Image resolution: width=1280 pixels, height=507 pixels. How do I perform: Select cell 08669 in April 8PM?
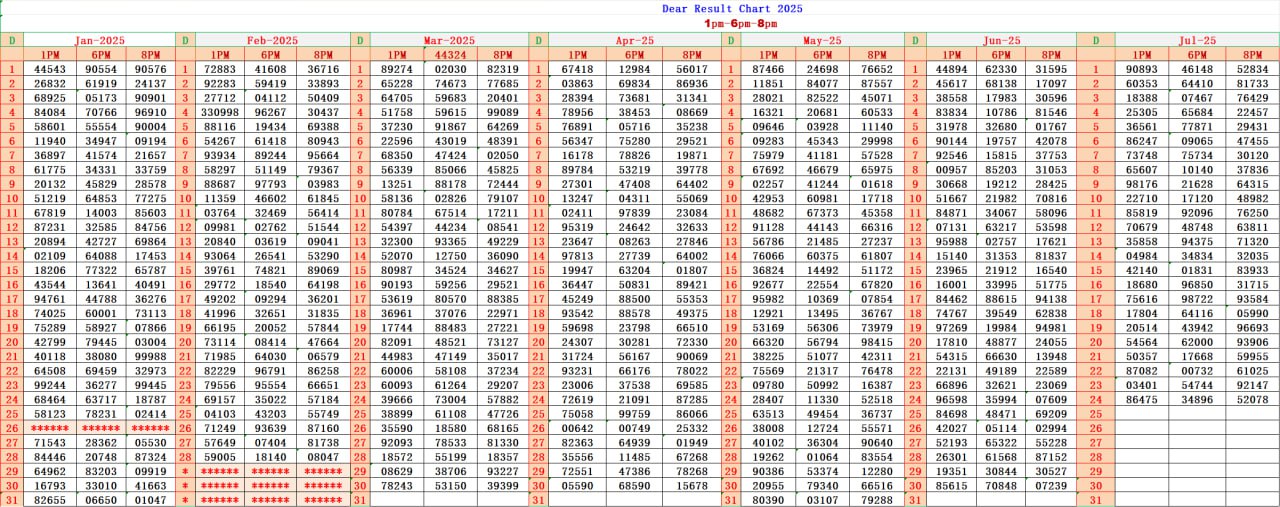coord(692,113)
